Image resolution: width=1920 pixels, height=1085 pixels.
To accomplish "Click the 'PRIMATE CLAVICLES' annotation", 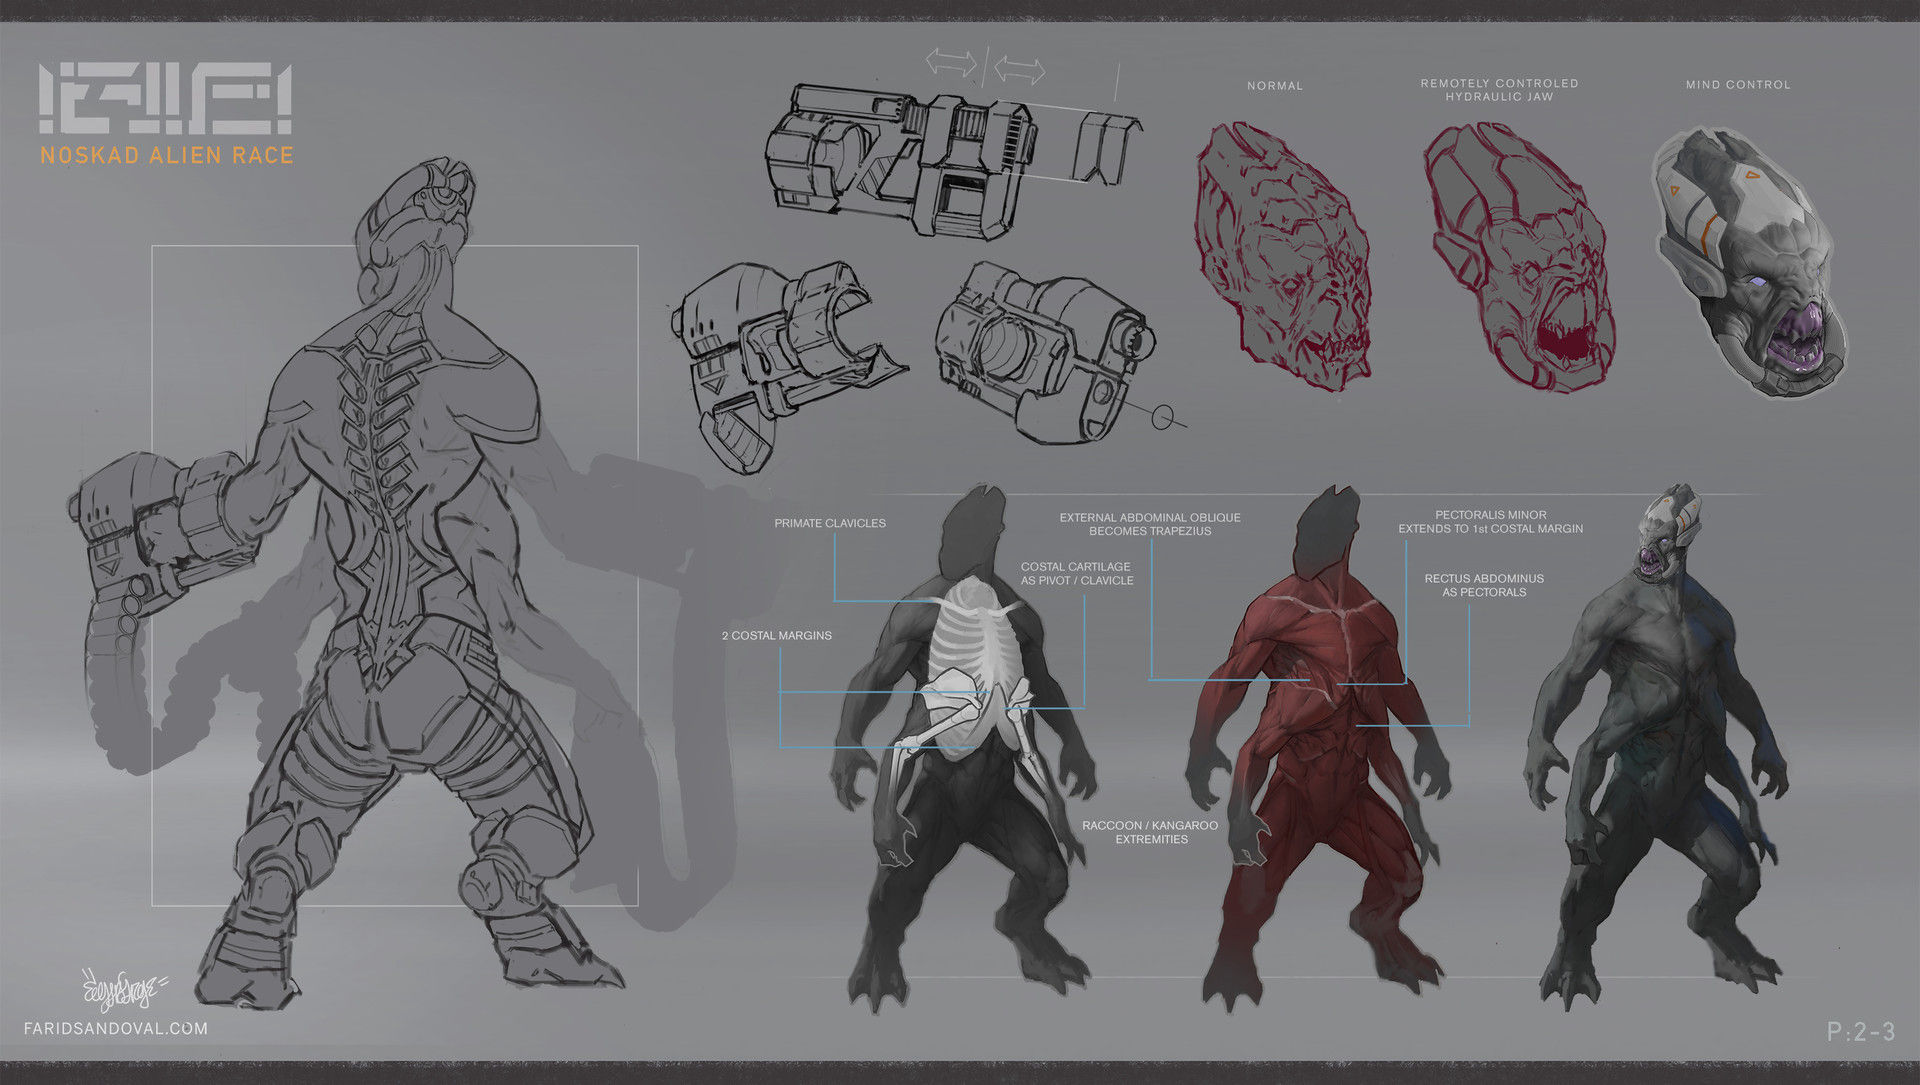I will coord(830,523).
